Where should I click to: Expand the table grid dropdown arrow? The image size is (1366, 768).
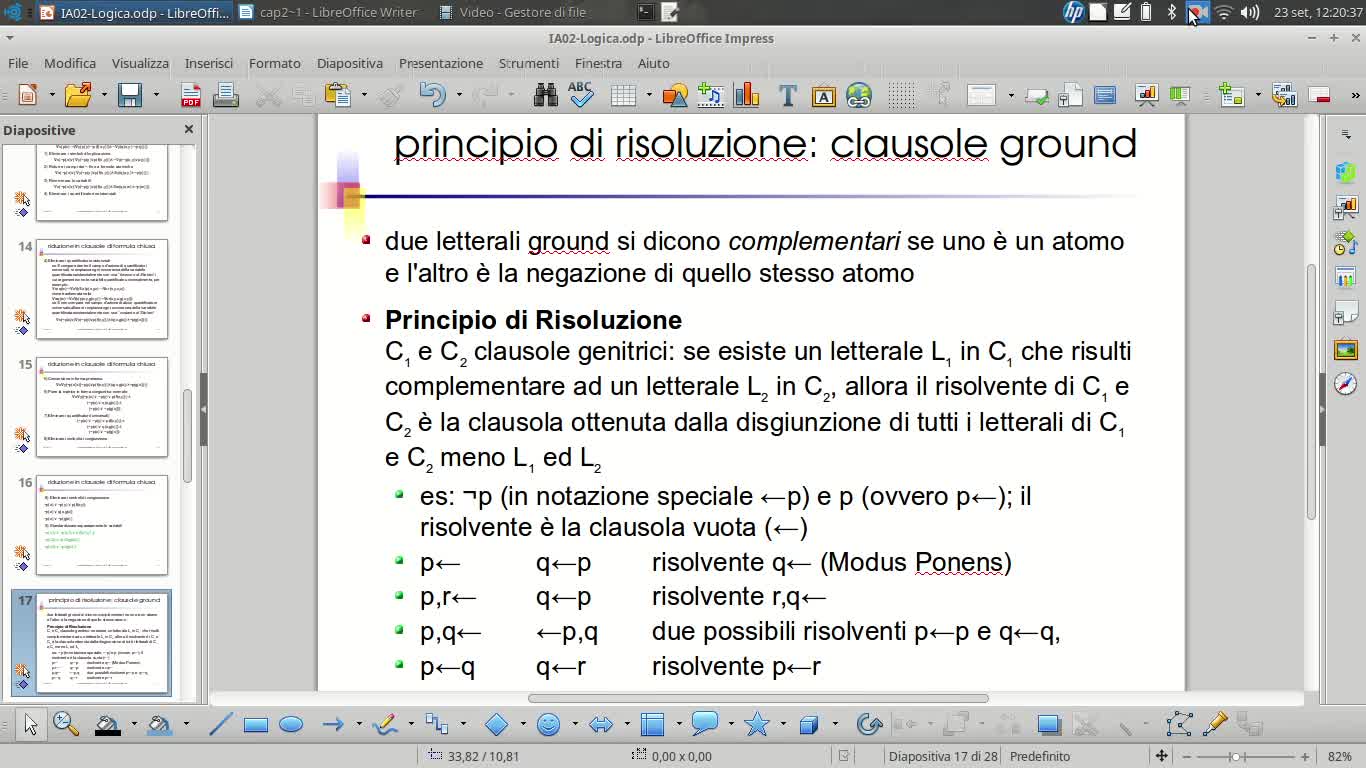point(649,95)
